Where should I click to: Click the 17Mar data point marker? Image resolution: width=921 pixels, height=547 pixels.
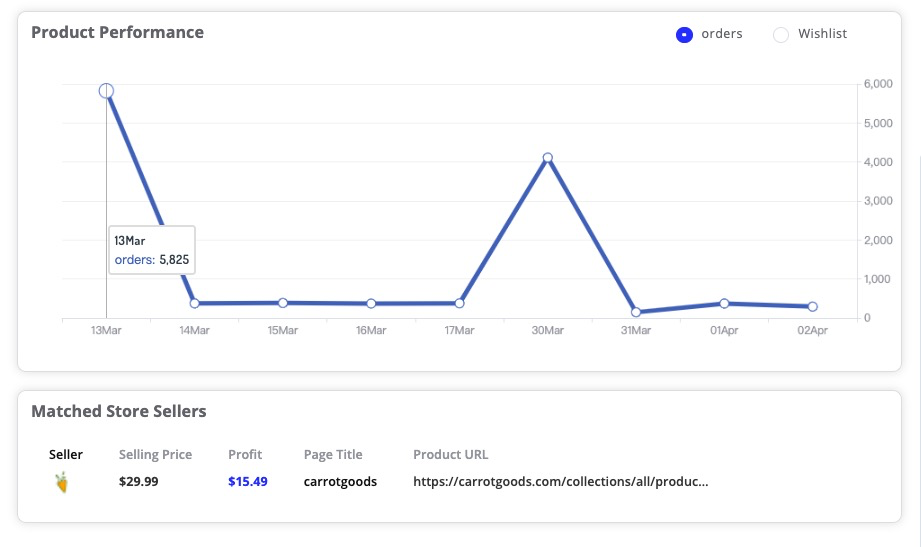tap(459, 303)
